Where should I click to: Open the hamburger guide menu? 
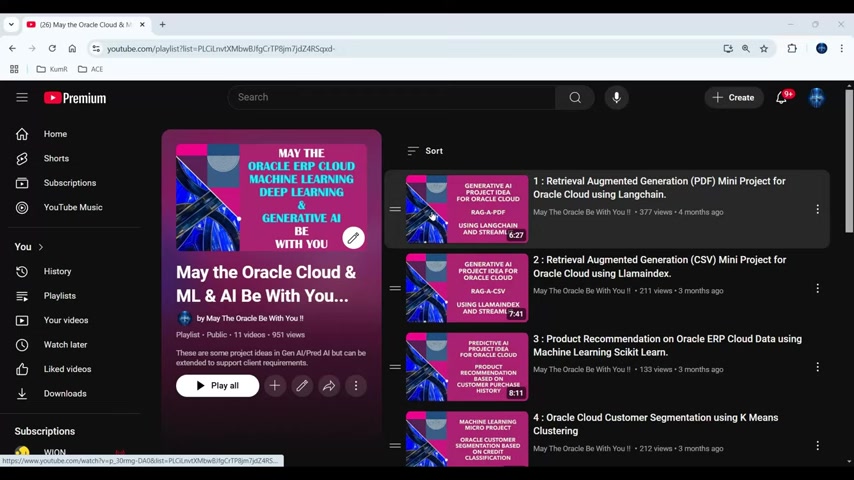pyautogui.click(x=22, y=98)
